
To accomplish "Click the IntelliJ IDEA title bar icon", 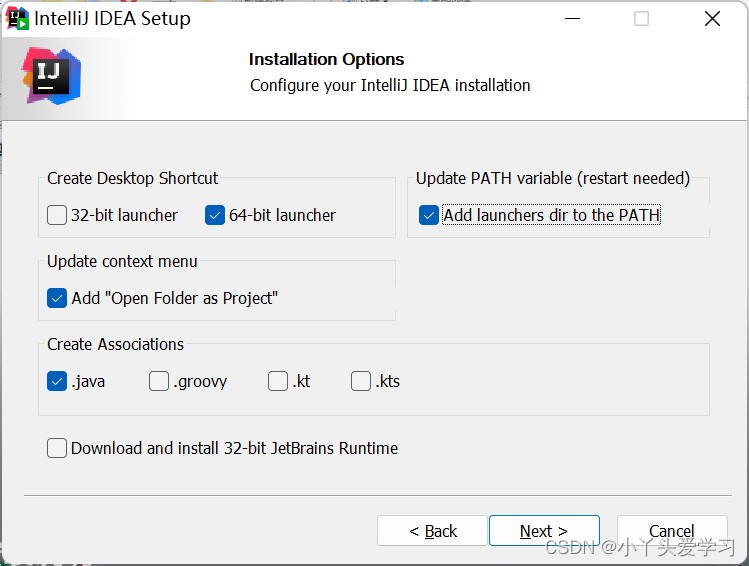I will click(x=17, y=18).
